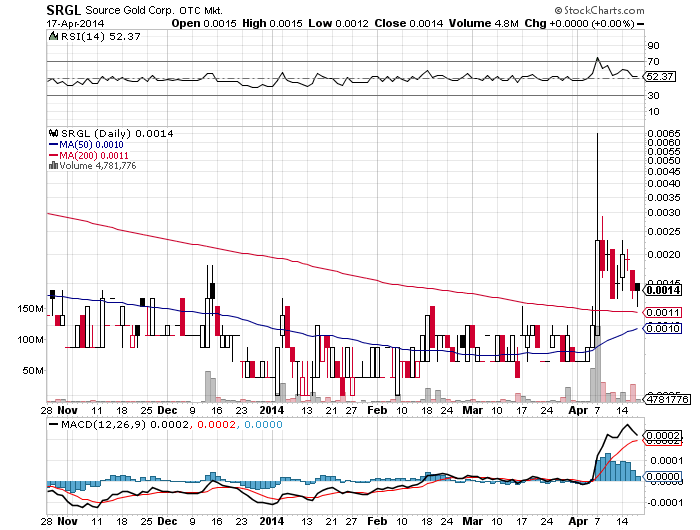
Task: Click the Apr label on the MACD axis
Action: [579, 521]
